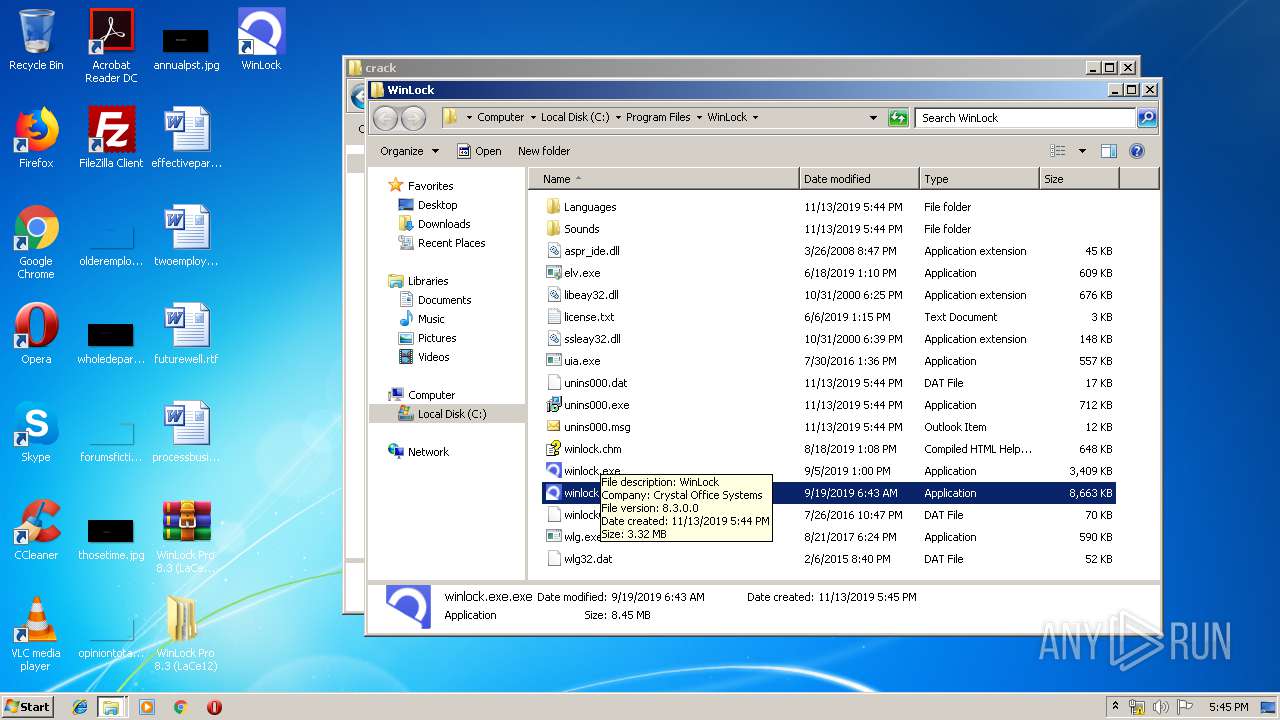Focus the Search WinLock field

pos(1026,118)
